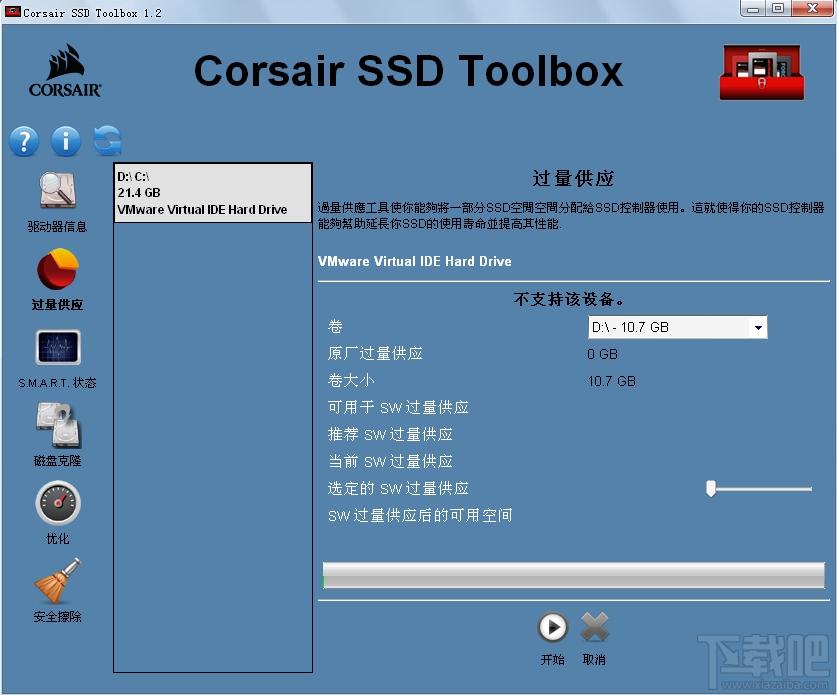The height and width of the screenshot is (695, 837).
Task: Maximize the Corsair SSD Toolbox window
Action: click(x=779, y=9)
